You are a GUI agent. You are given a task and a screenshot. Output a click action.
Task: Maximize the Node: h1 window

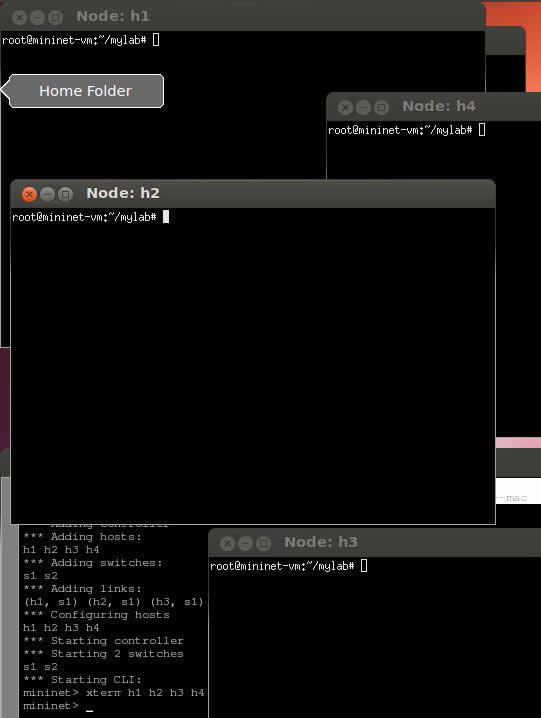pyautogui.click(x=55, y=17)
